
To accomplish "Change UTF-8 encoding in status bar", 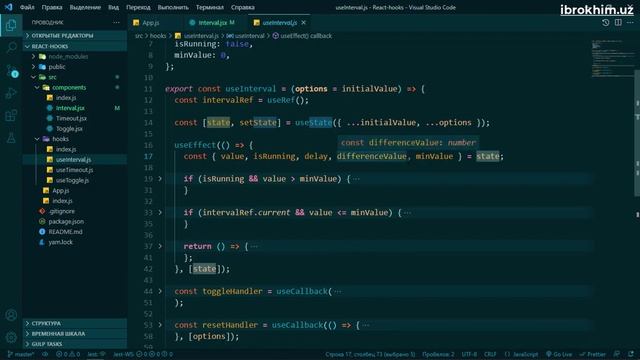I will coord(469,354).
